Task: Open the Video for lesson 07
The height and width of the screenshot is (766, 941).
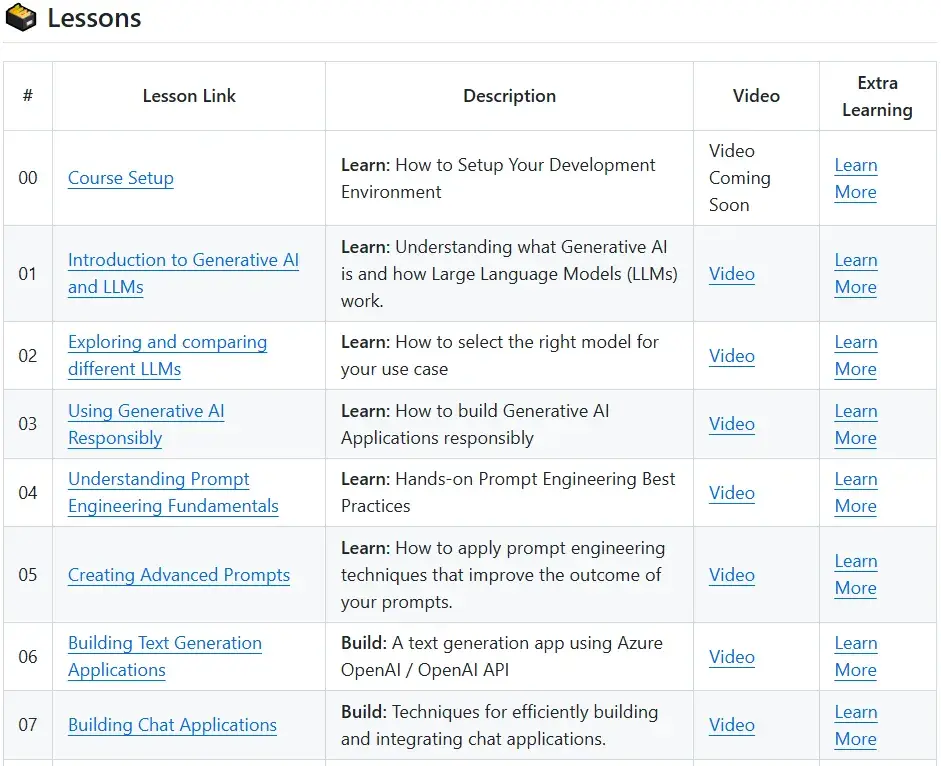Action: [732, 725]
